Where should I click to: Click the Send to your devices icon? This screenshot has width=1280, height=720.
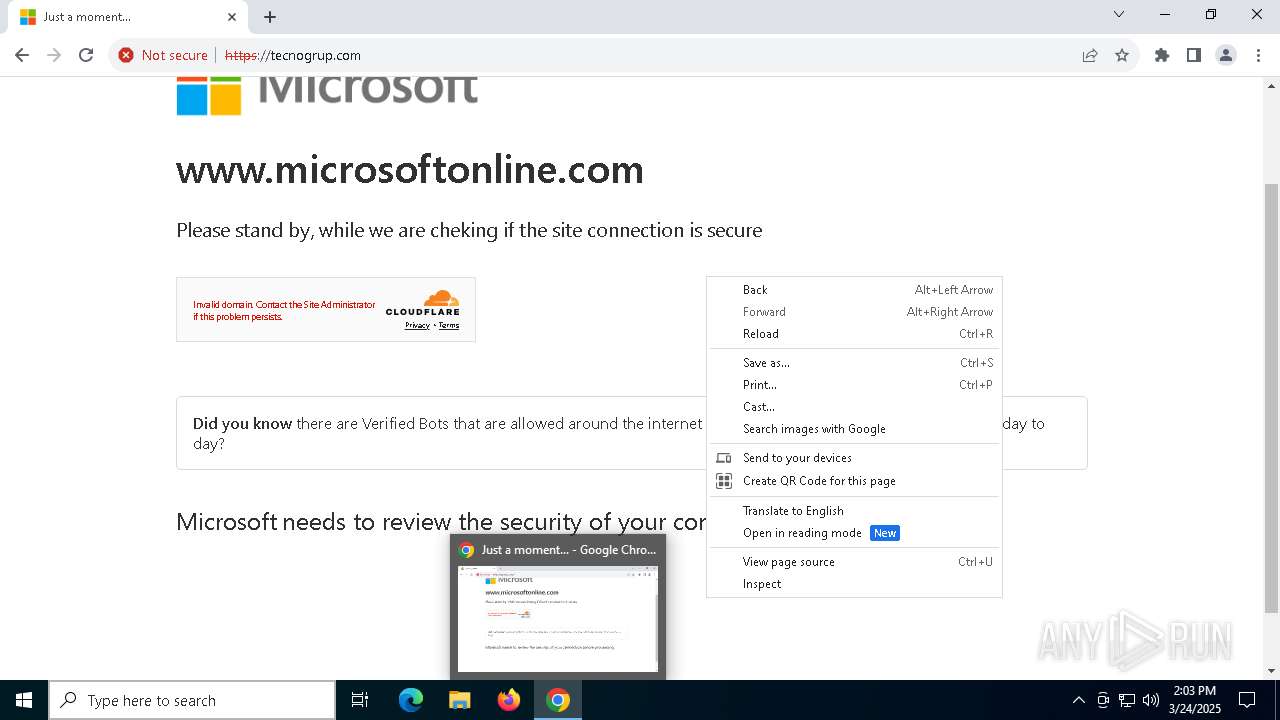[724, 458]
